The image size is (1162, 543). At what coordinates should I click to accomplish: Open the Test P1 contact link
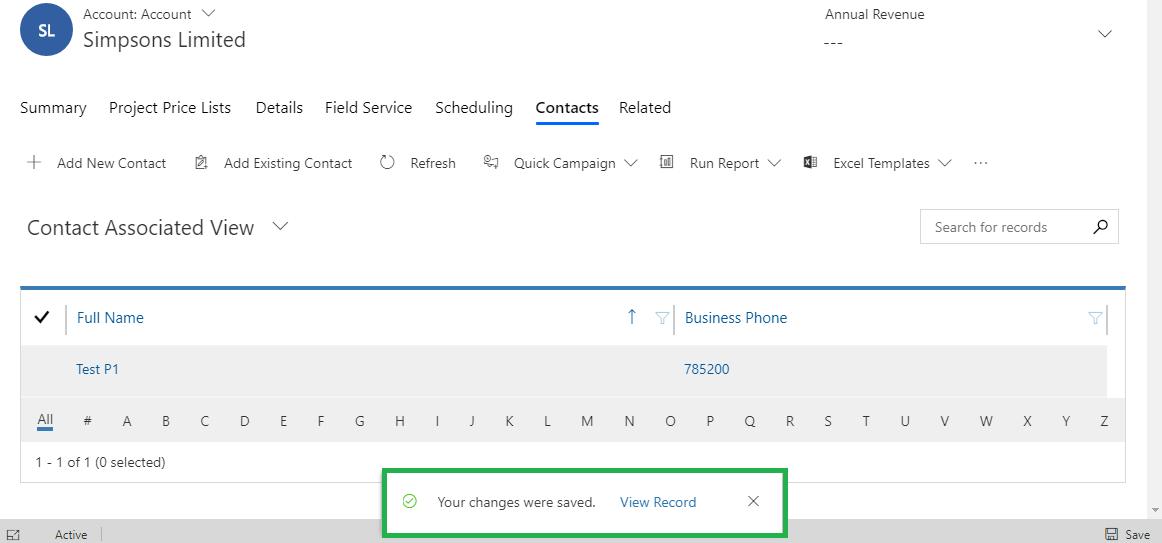(x=98, y=369)
